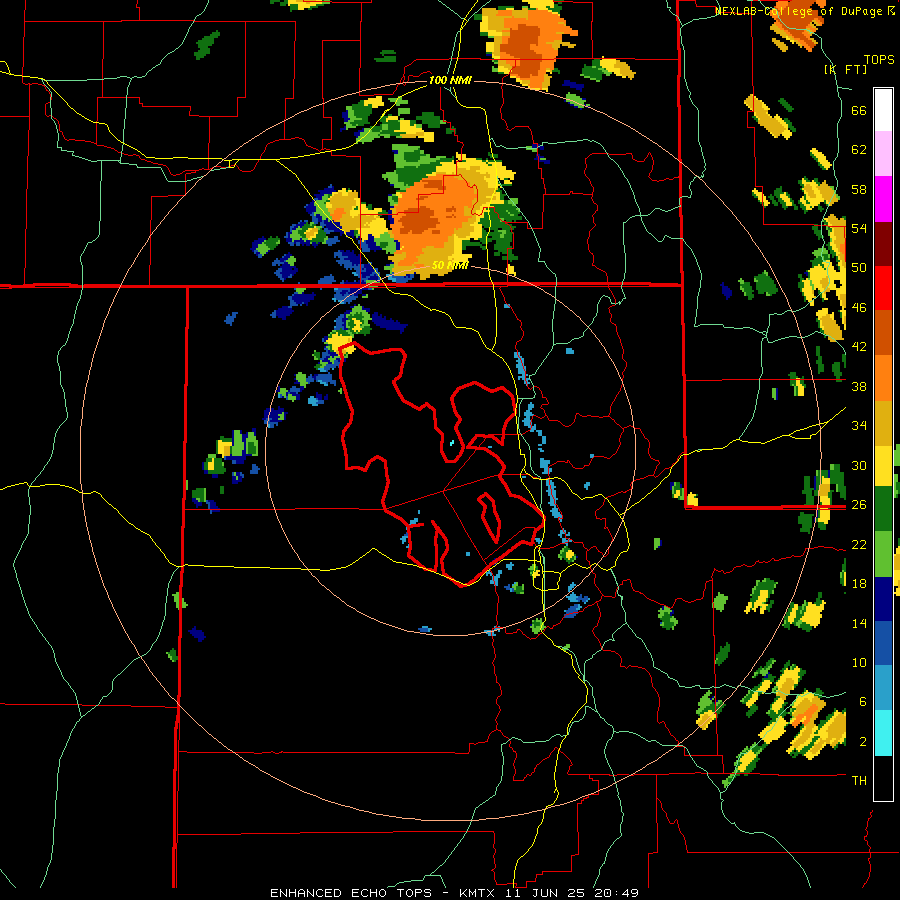
Task: Click the 'TOPS' legend title
Action: (879, 59)
